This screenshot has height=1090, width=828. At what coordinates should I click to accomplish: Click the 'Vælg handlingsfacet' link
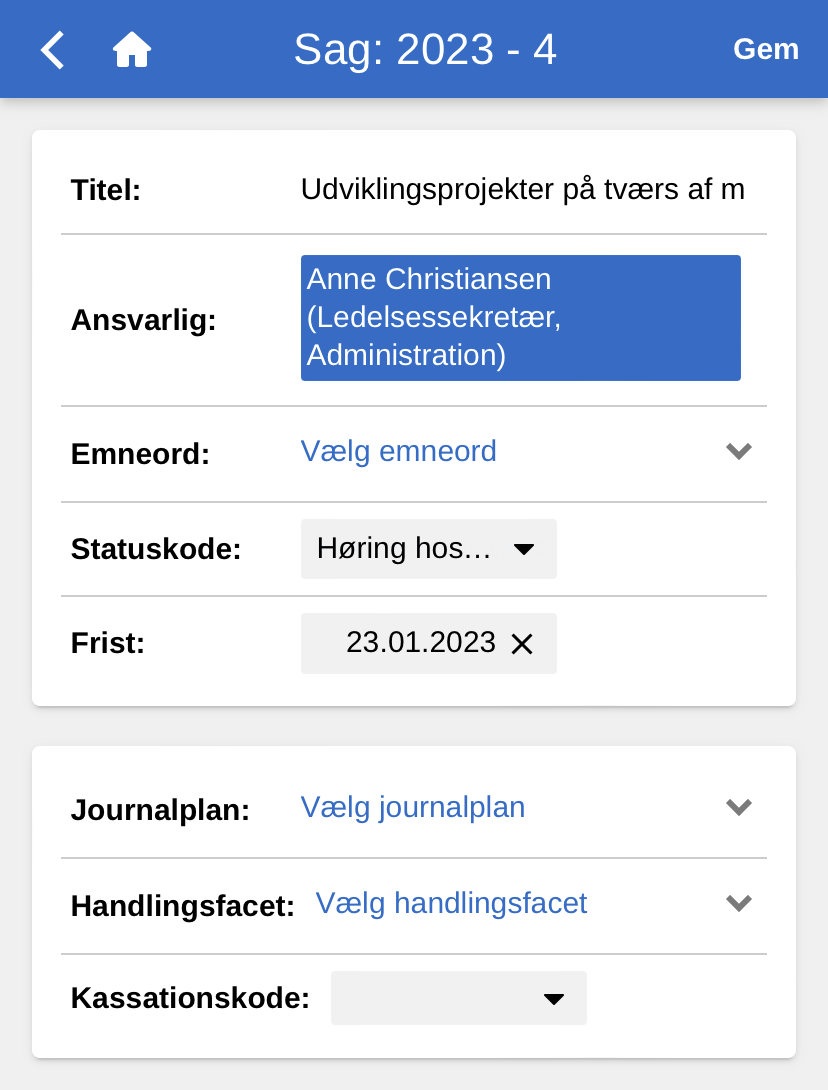pos(452,904)
